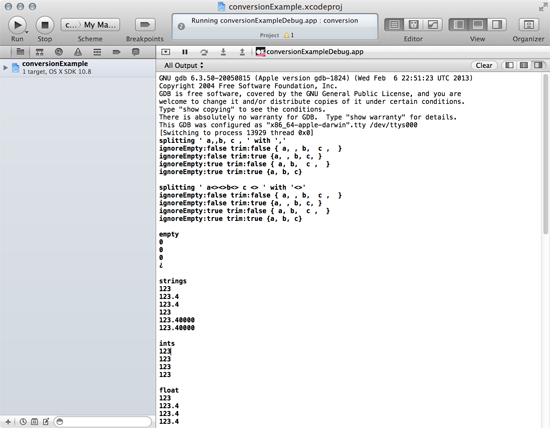Toggle the Navigator pane view

[x=458, y=25]
